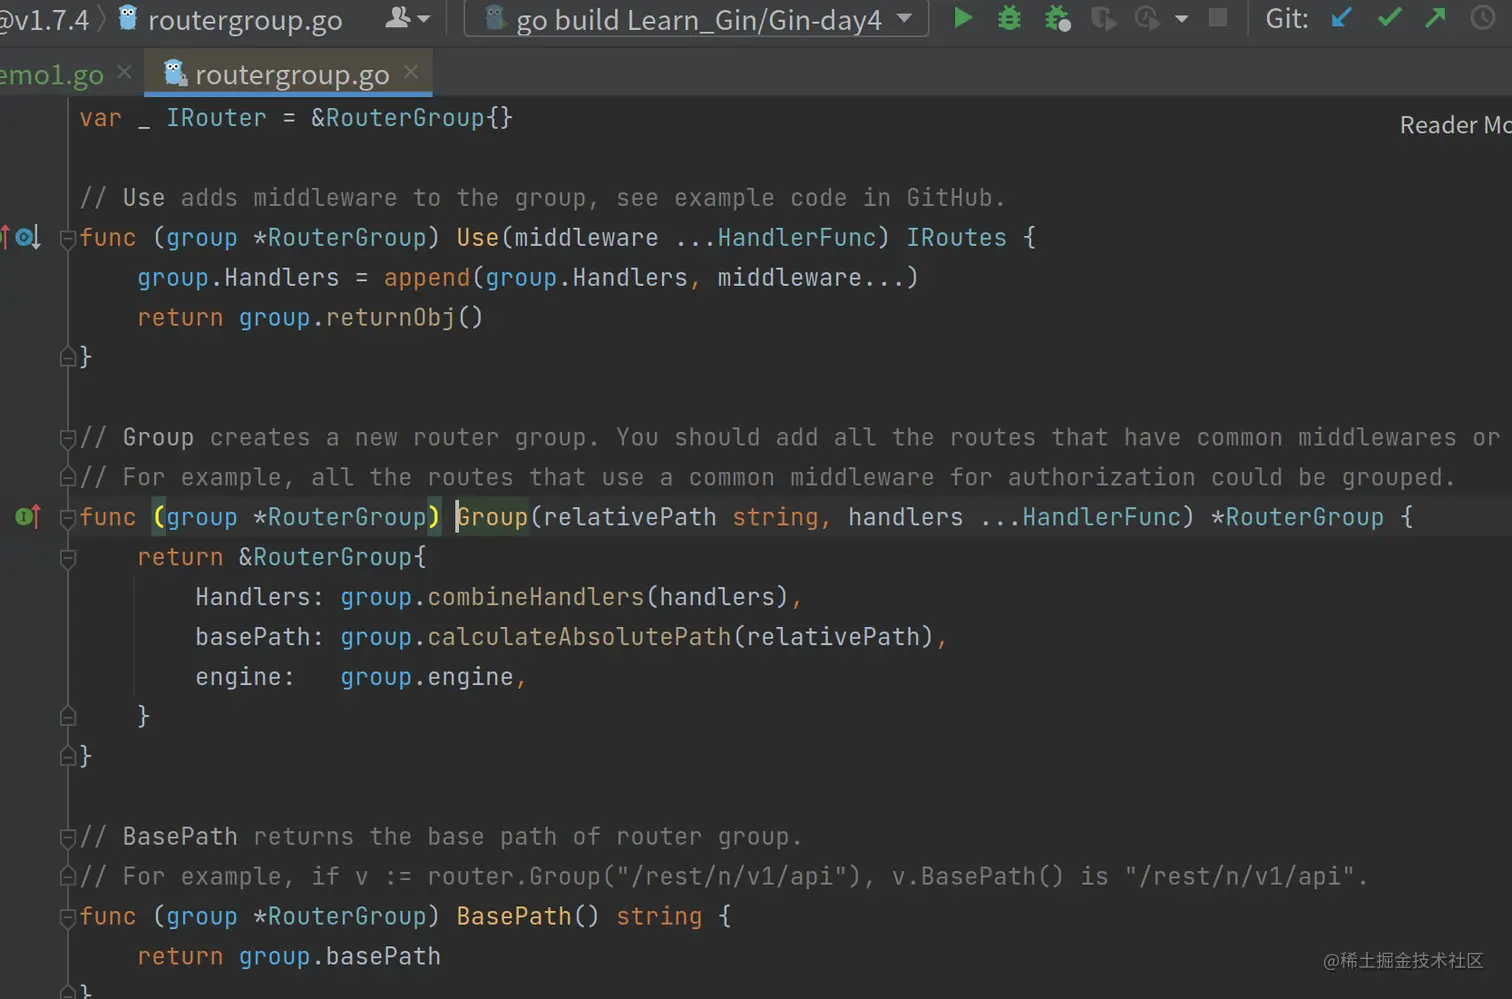
Task: Click combineHandlers method call
Action: pyautogui.click(x=536, y=597)
